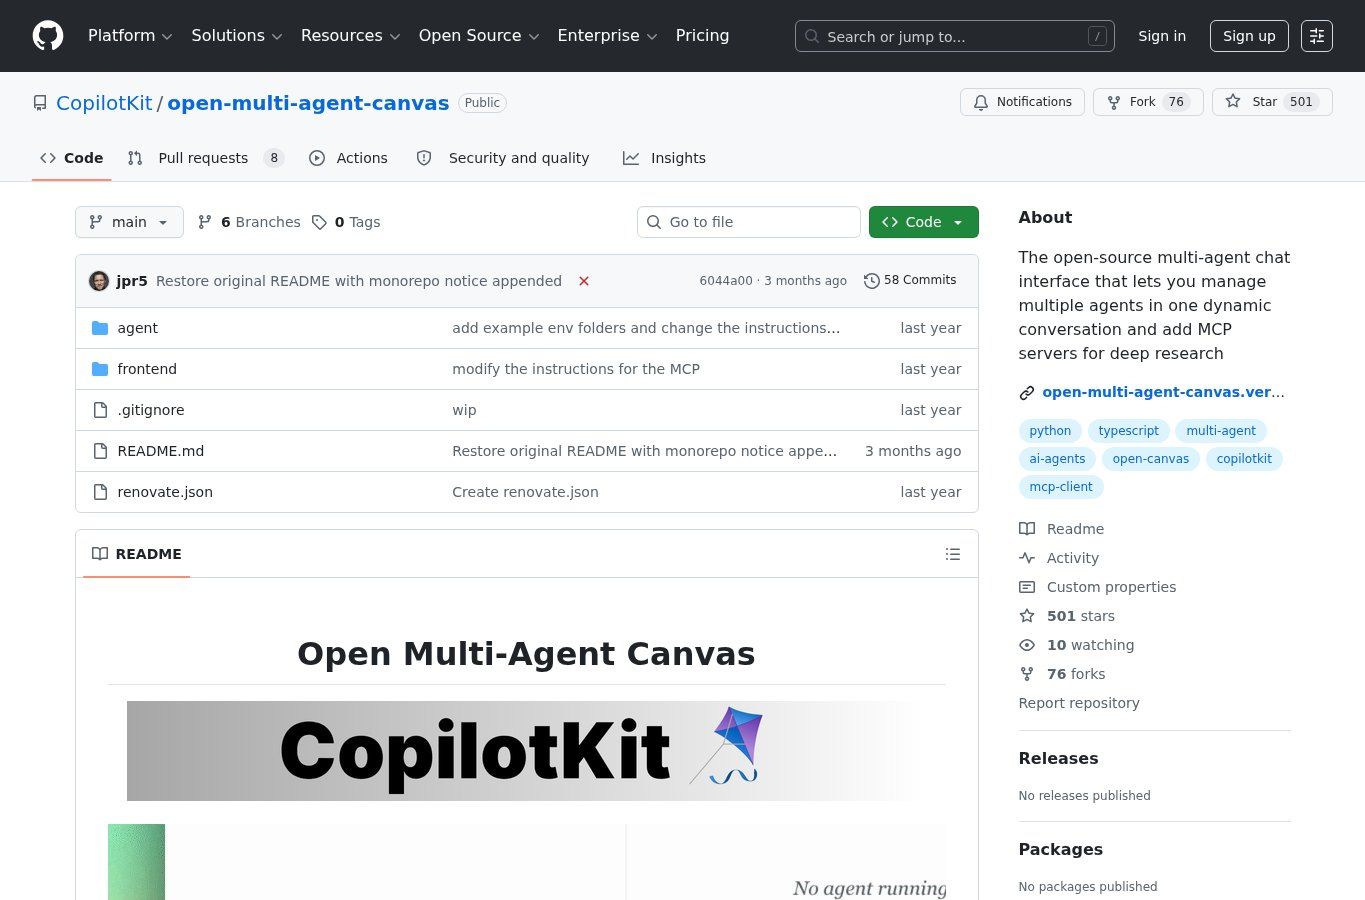This screenshot has height=900, width=1365.
Task: Open the Insights tab
Action: point(664,158)
